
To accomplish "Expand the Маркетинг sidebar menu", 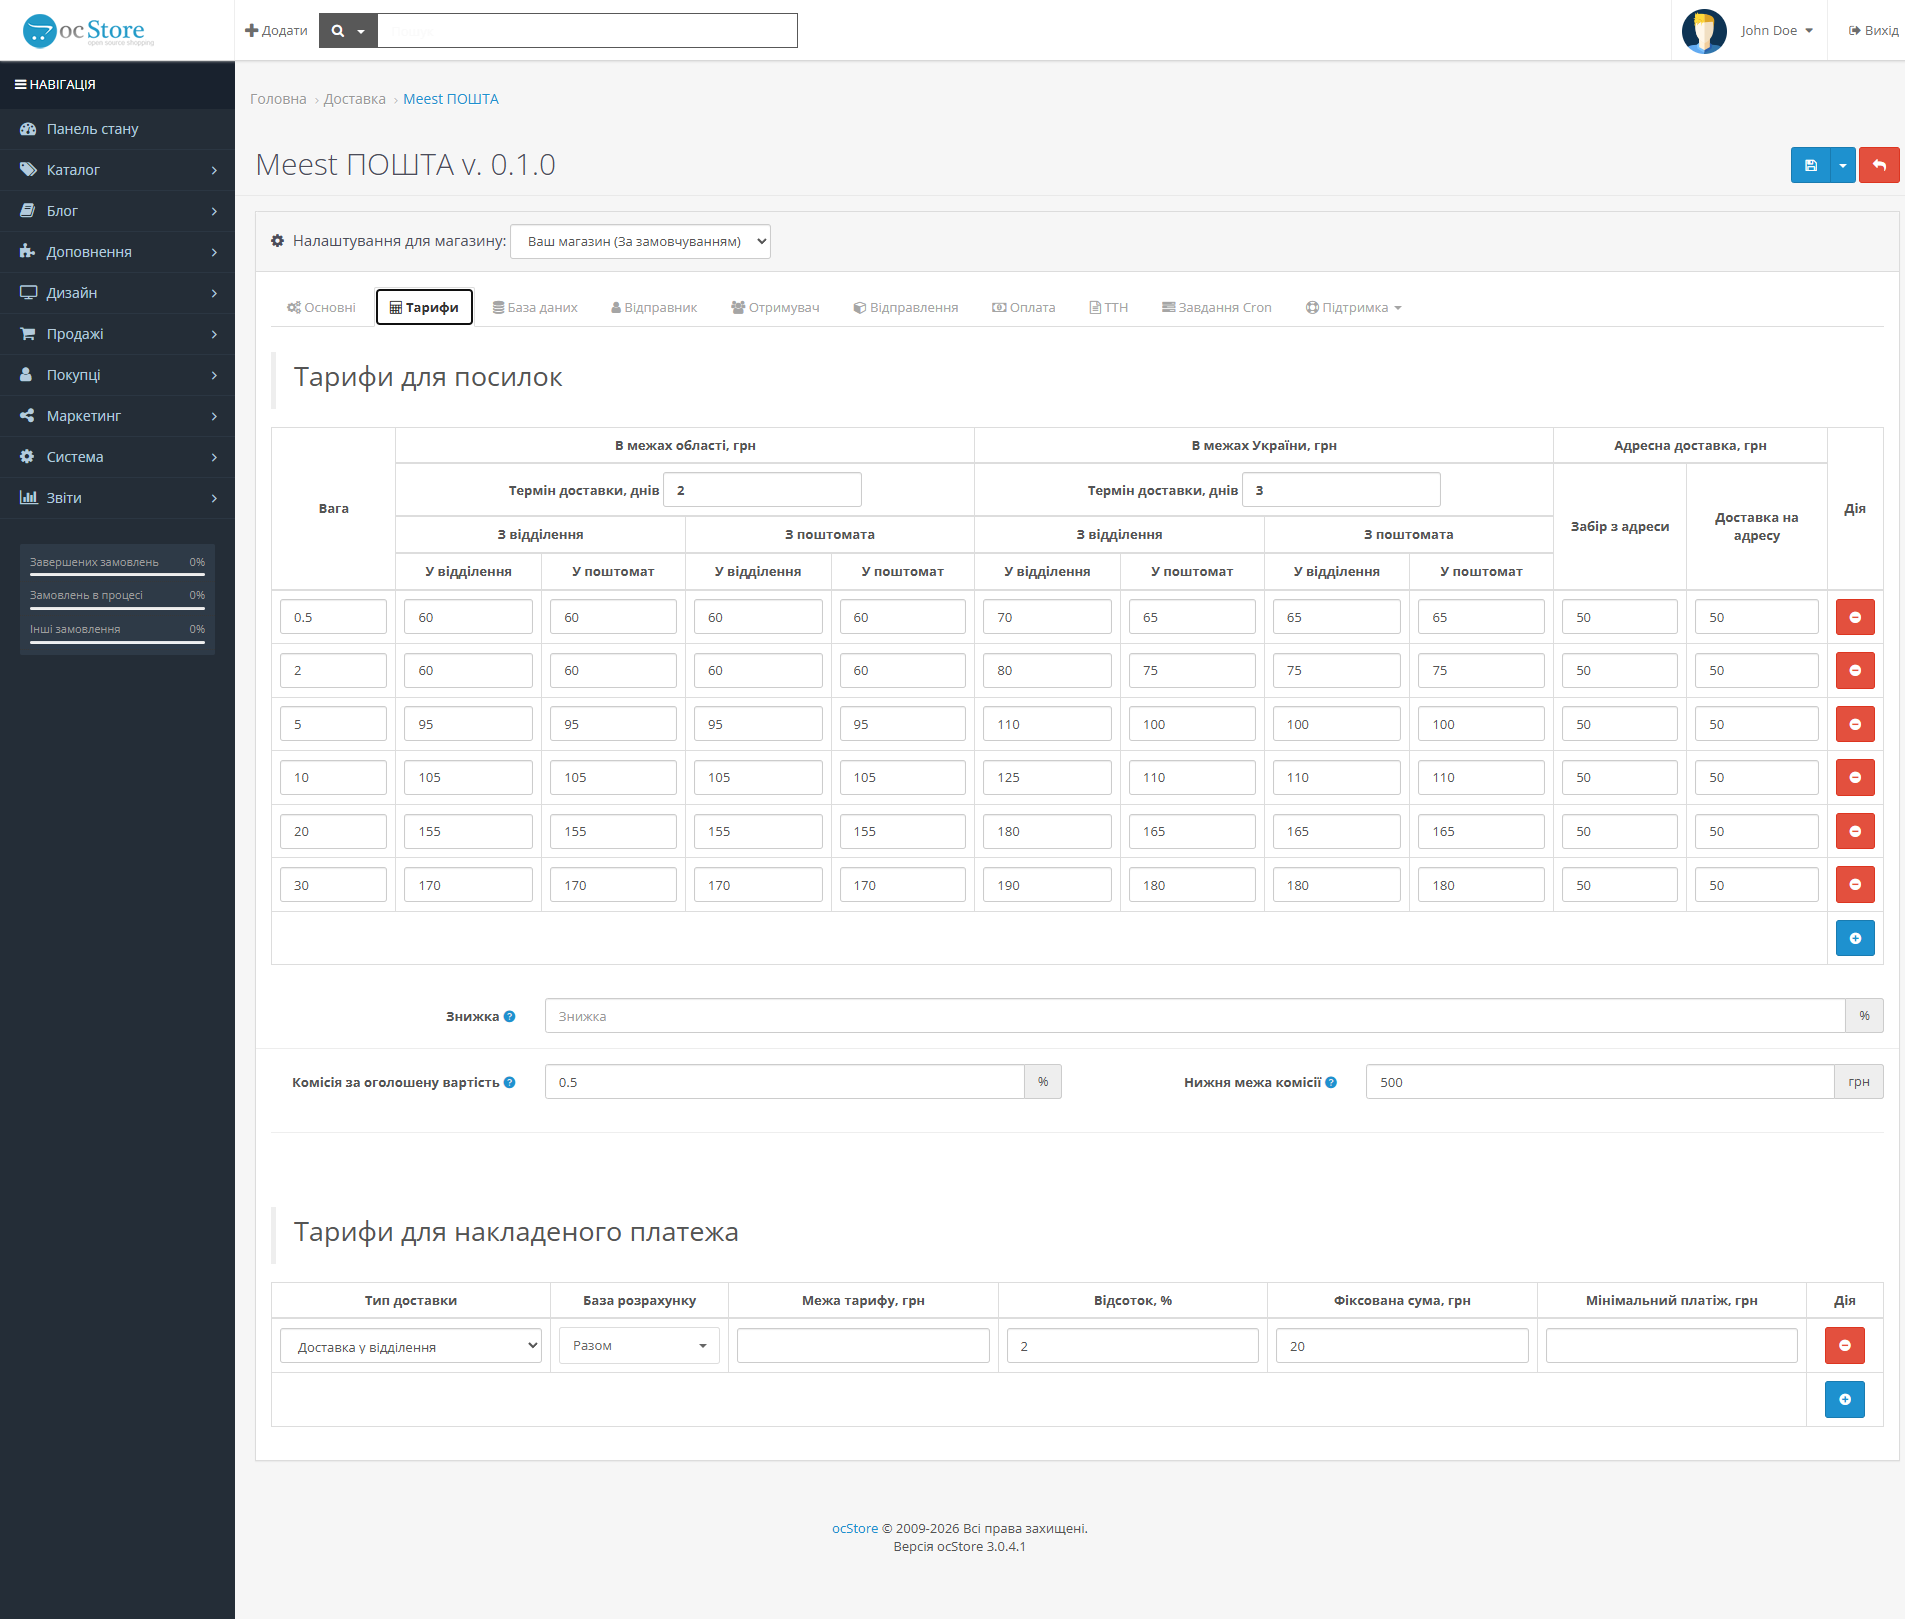I will point(117,416).
